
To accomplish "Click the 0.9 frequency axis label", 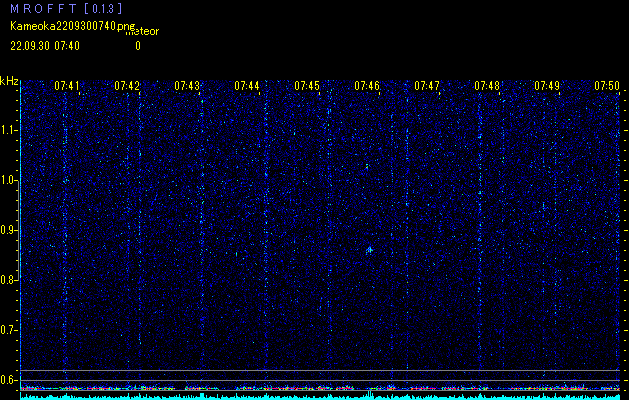I will coord(9,230).
